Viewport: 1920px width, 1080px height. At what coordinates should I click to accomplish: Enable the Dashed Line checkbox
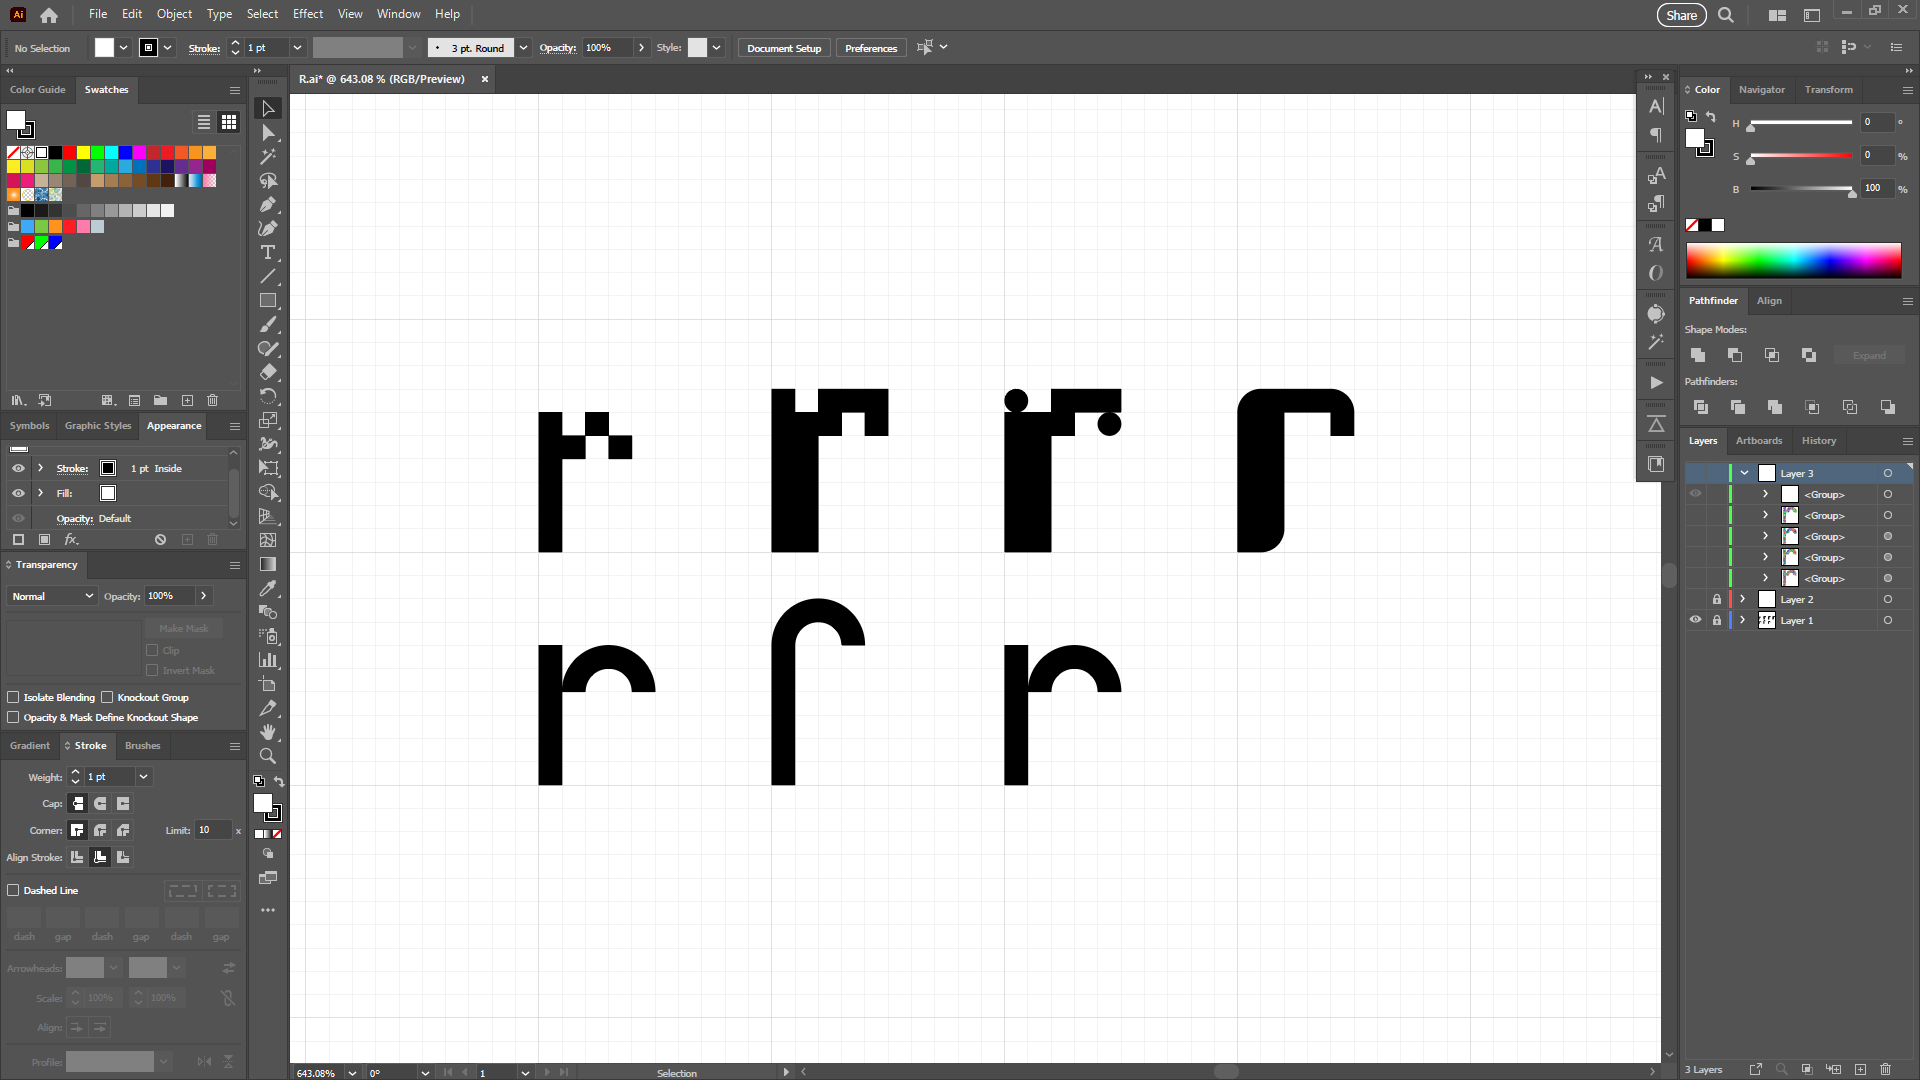tap(13, 890)
